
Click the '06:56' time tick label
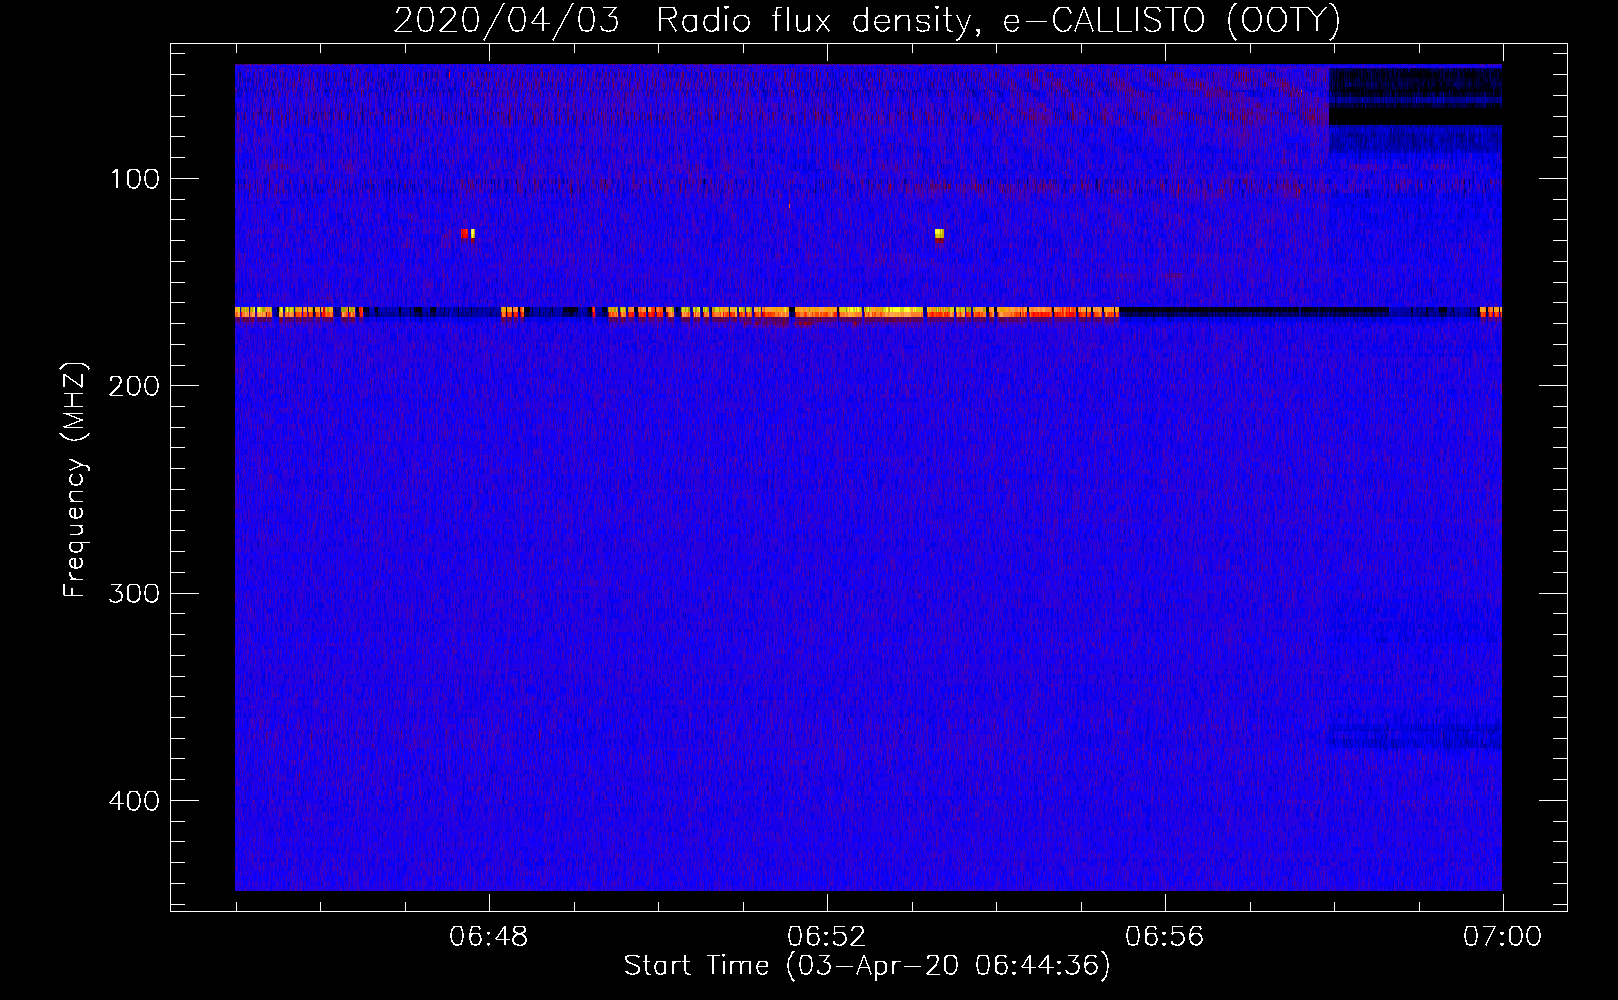pyautogui.click(x=1165, y=937)
